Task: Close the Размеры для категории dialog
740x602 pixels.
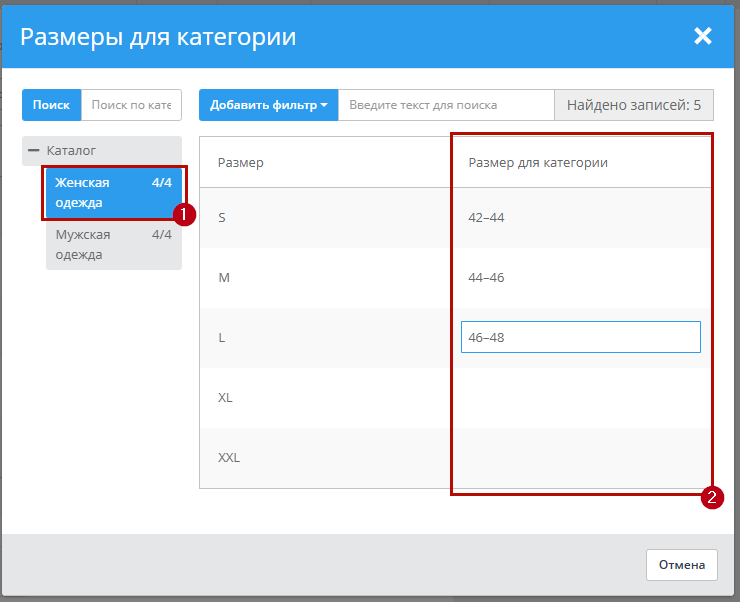Action: 702,36
